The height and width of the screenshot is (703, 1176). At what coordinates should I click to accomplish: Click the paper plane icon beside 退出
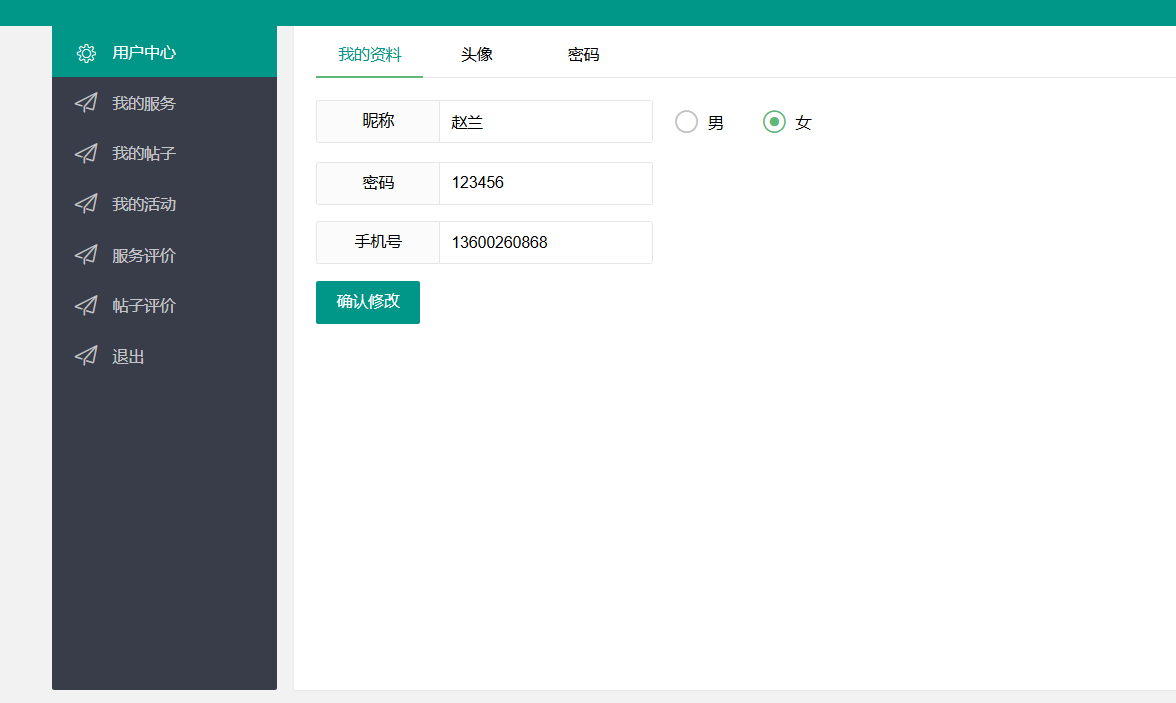coord(86,356)
